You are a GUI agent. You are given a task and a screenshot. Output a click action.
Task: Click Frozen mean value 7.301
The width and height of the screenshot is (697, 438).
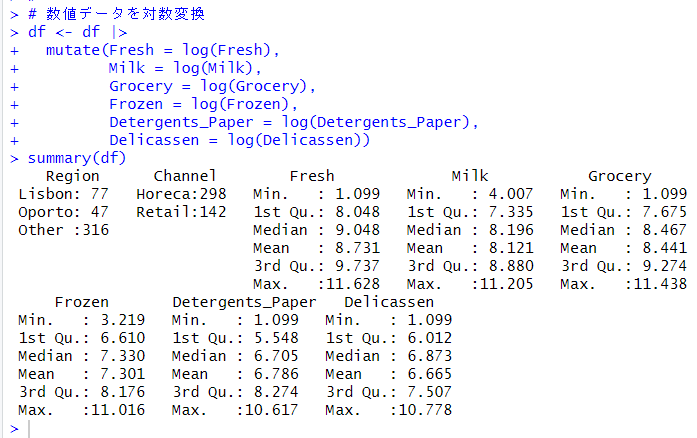click(123, 374)
